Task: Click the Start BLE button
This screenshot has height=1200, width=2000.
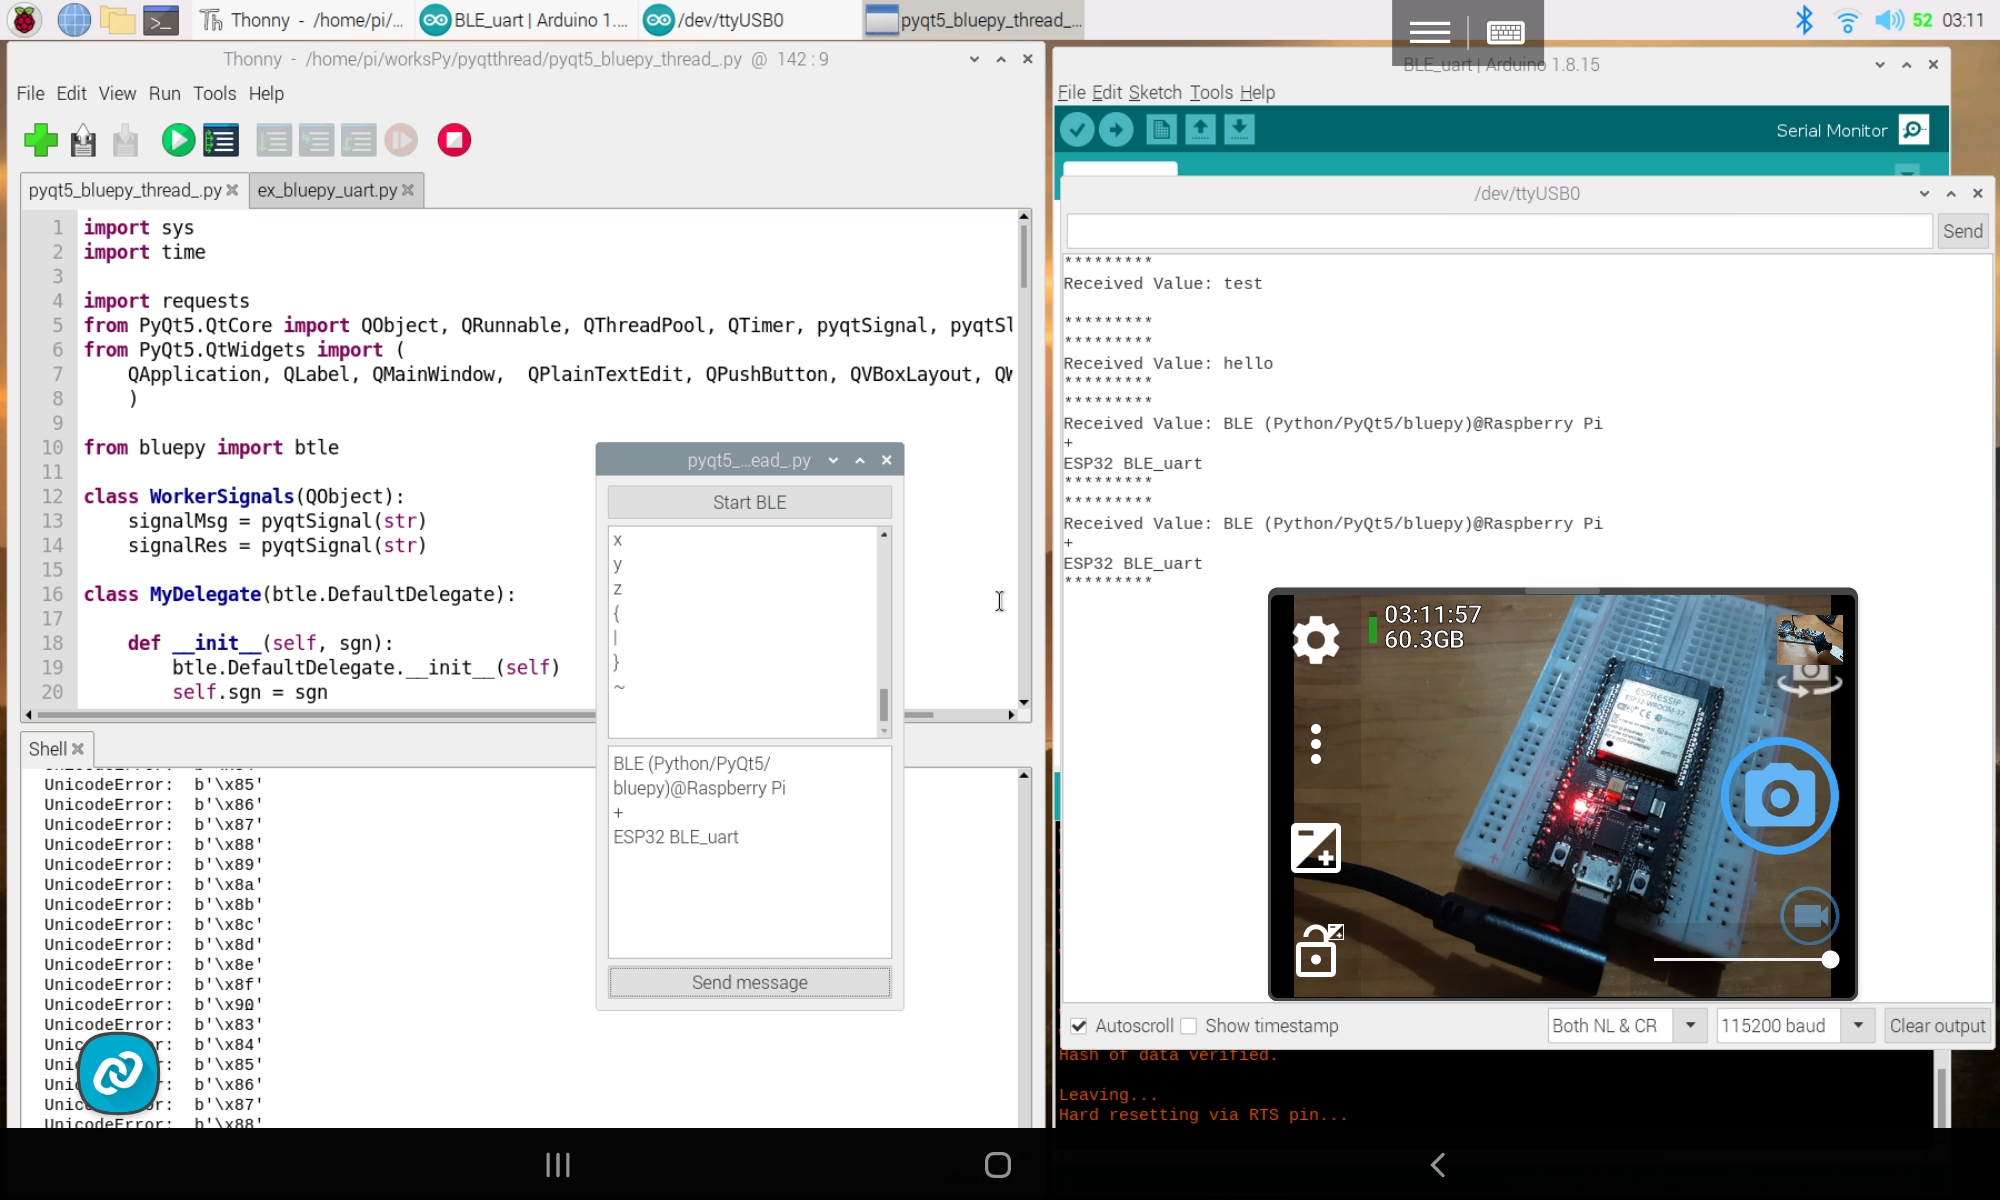Action: (x=749, y=501)
